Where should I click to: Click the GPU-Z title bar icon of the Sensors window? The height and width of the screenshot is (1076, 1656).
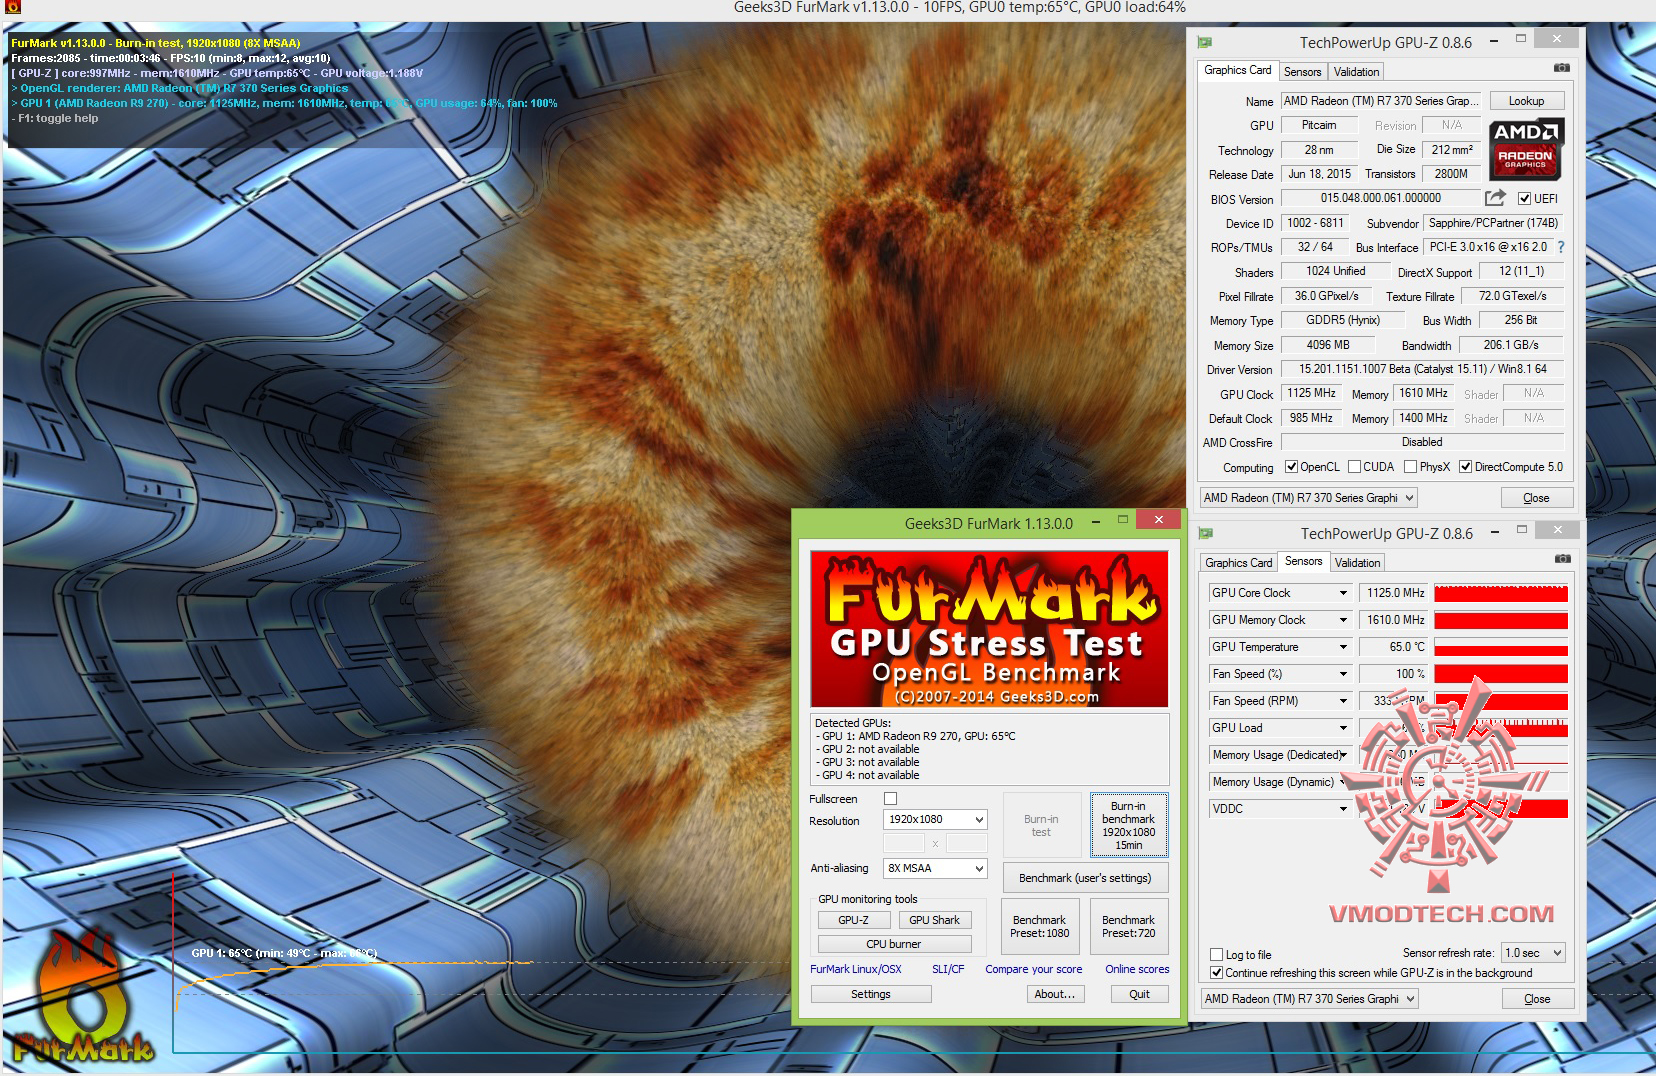(x=1206, y=533)
